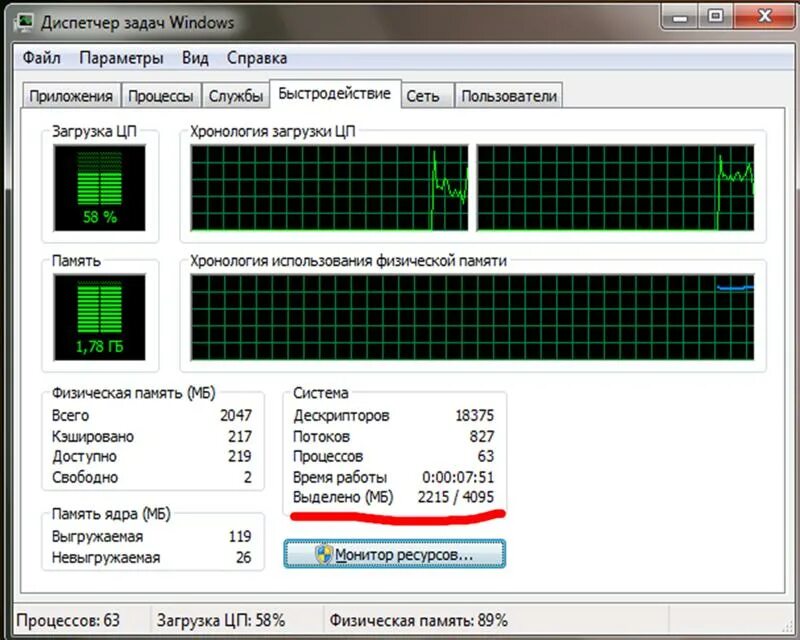Click status bar text Загрузка ЦП: 58%
Screen dimensions: 800x640
pyautogui.click(x=221, y=621)
